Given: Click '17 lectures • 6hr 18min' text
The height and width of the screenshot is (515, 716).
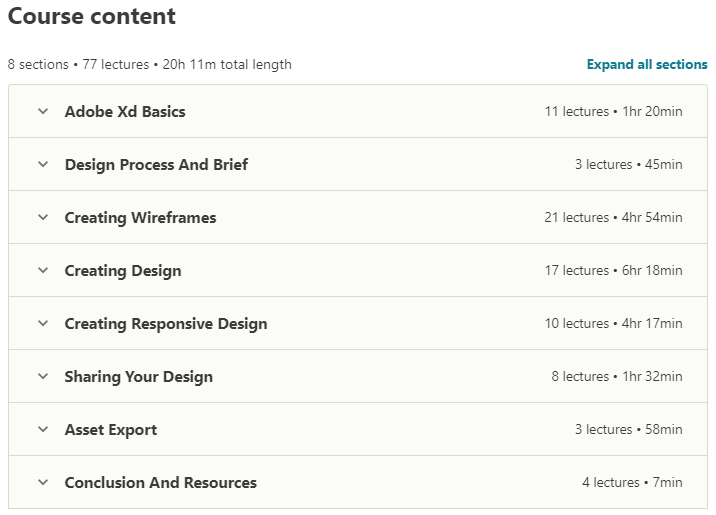Looking at the screenshot, I should pos(613,270).
